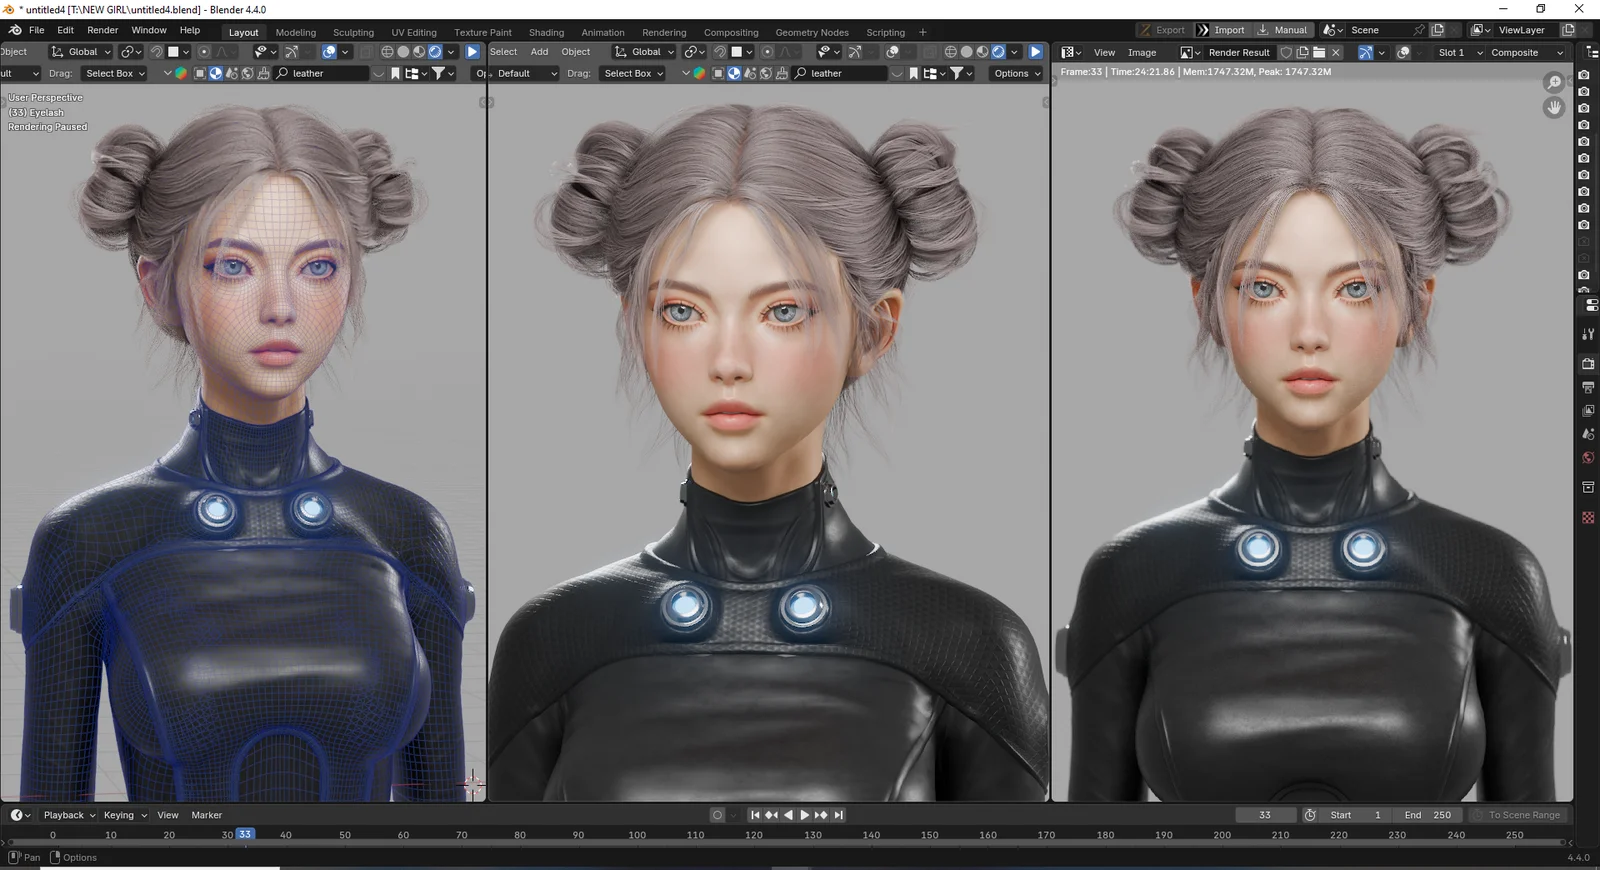The image size is (1600, 870).
Task: Switch to the Shading workspace tab
Action: pyautogui.click(x=546, y=32)
